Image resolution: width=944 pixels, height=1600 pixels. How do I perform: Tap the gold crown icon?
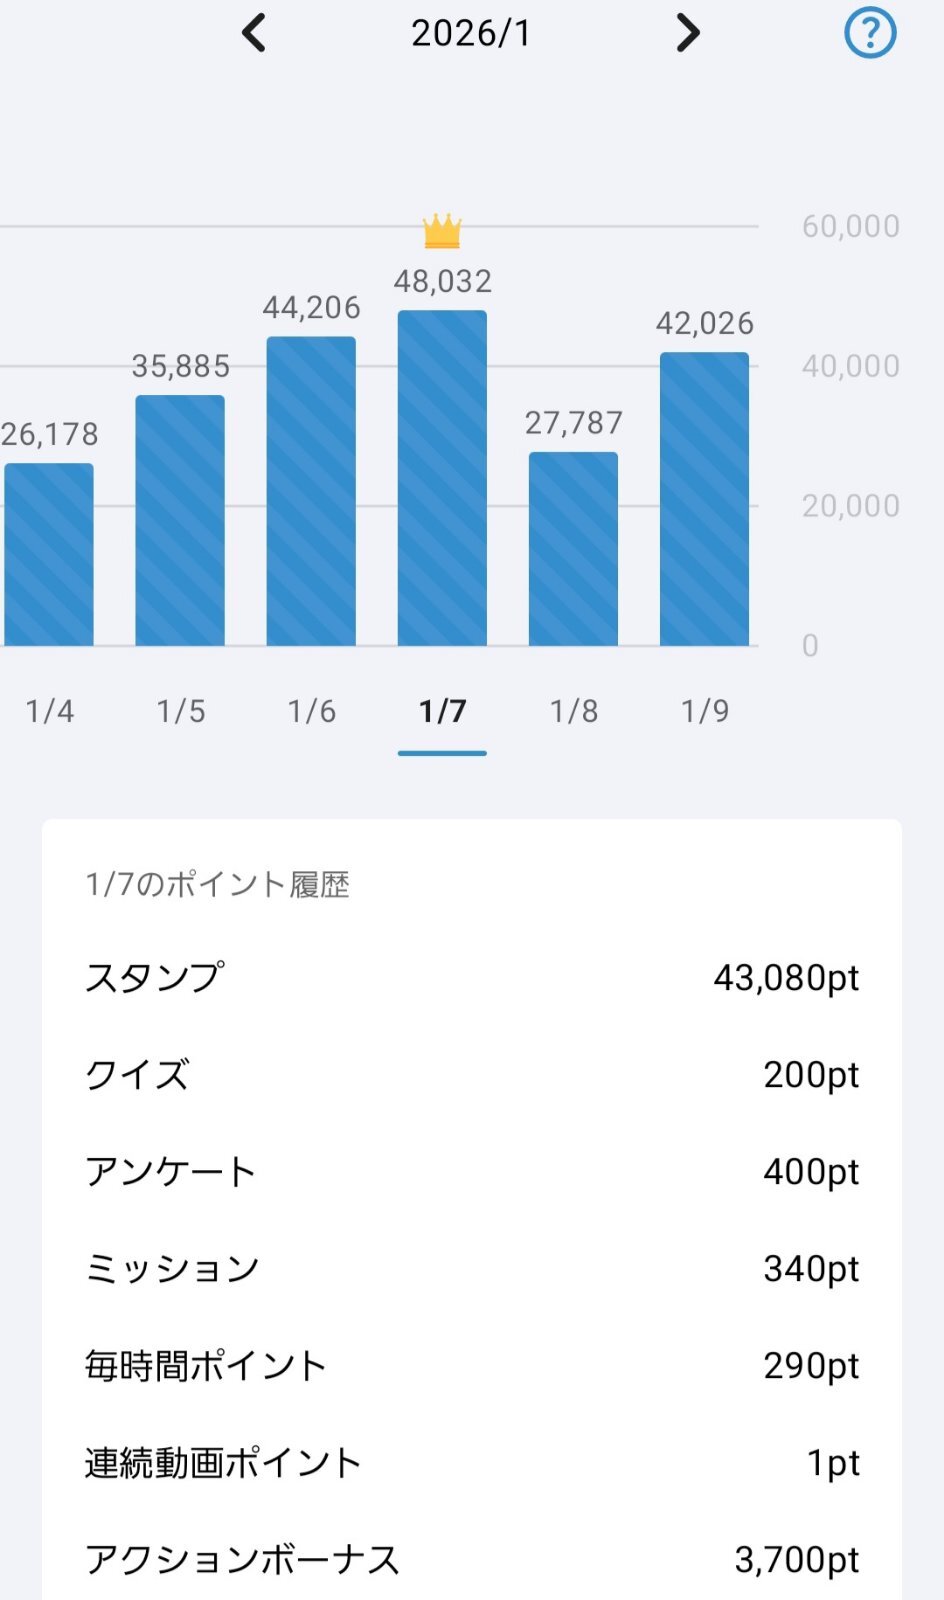tap(442, 231)
